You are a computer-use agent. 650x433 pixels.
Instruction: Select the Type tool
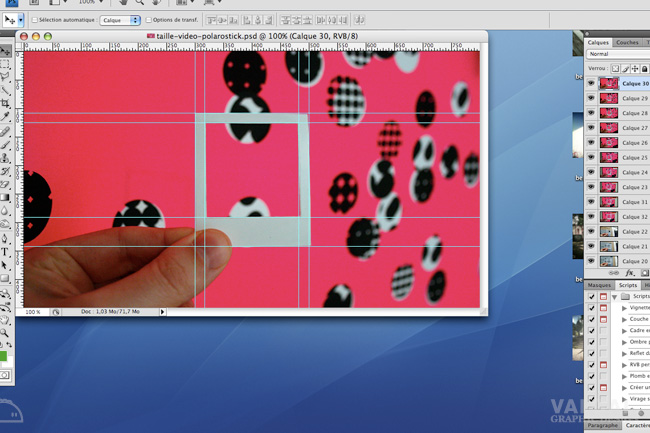[5, 252]
